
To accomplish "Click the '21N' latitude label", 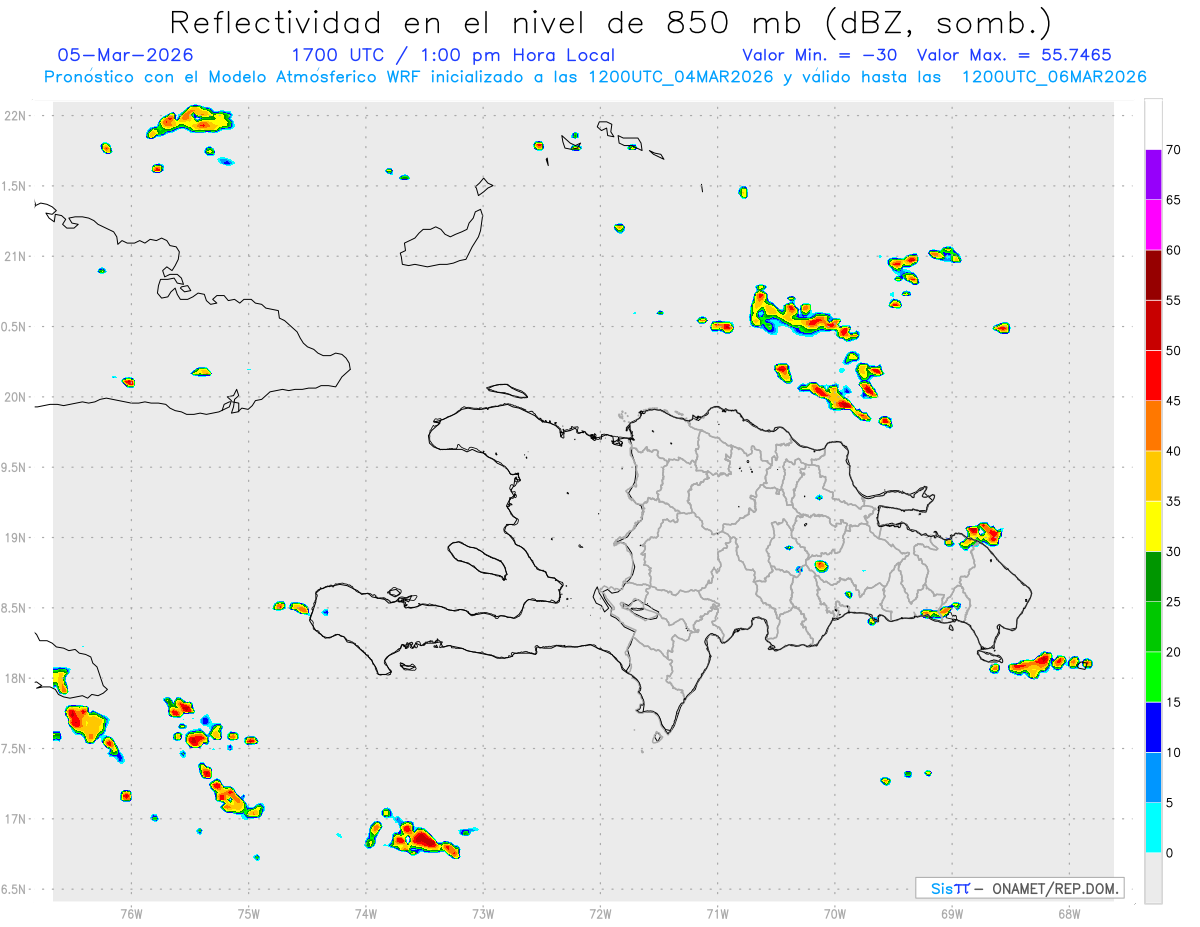I will pyautogui.click(x=14, y=257).
